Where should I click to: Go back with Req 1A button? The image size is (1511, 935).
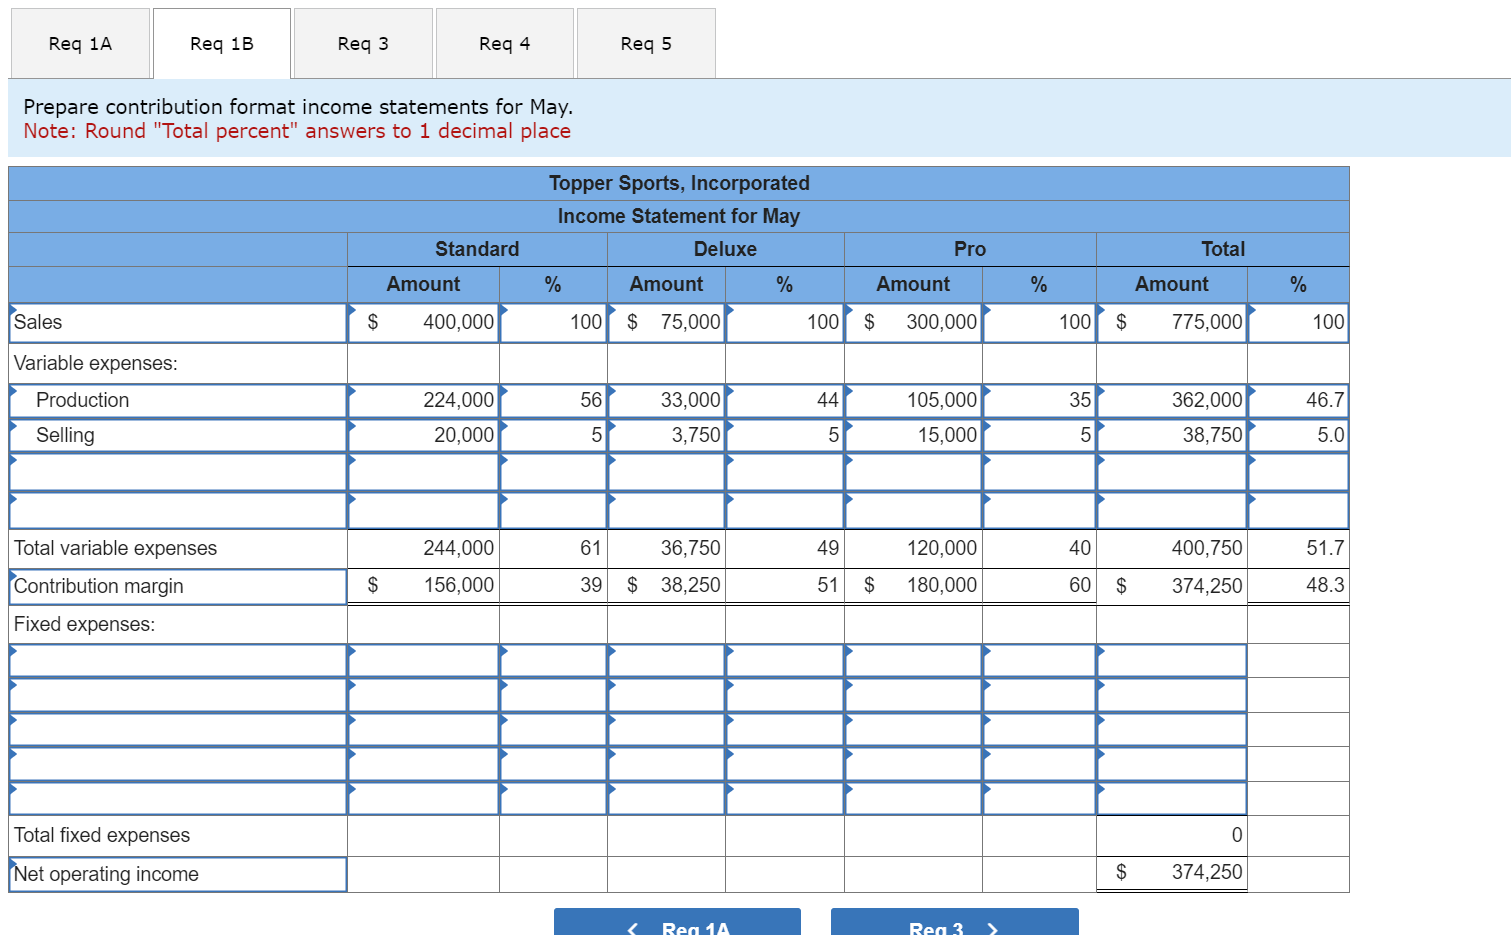(x=677, y=922)
